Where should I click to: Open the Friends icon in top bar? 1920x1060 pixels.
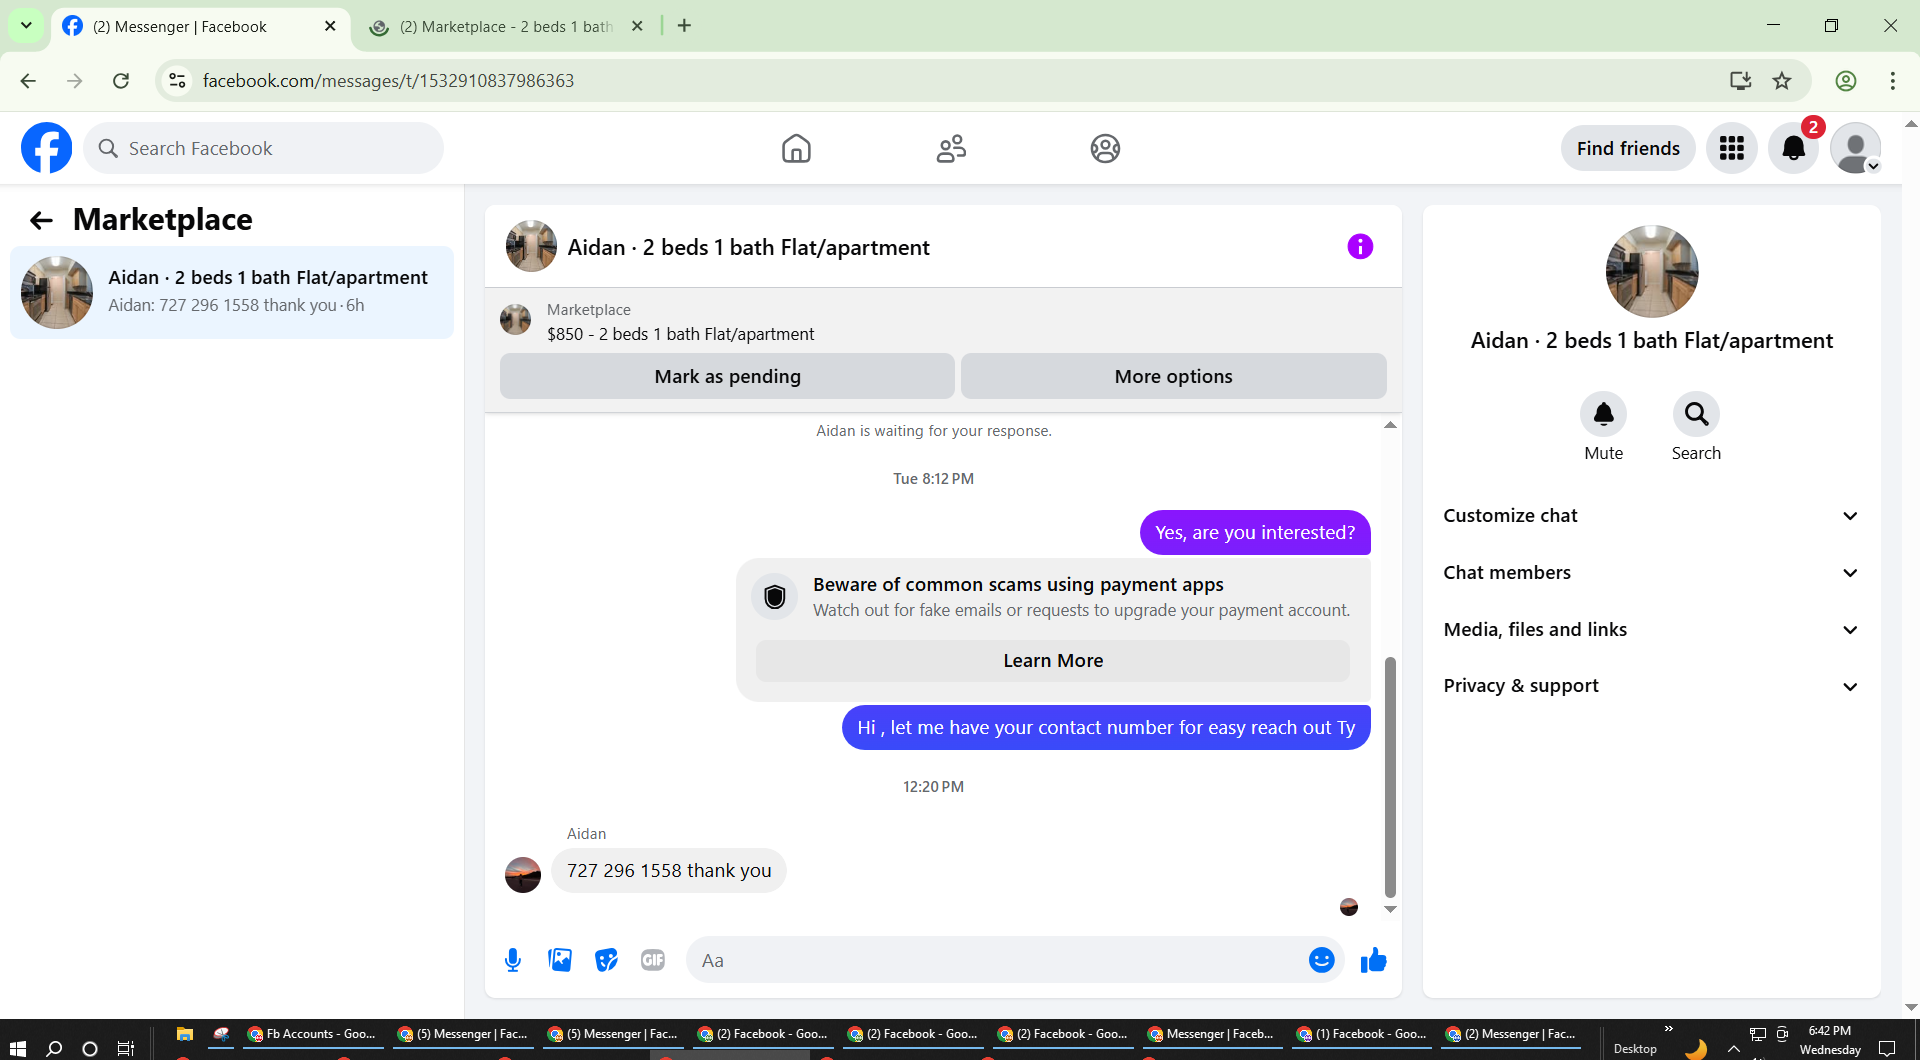tap(951, 148)
